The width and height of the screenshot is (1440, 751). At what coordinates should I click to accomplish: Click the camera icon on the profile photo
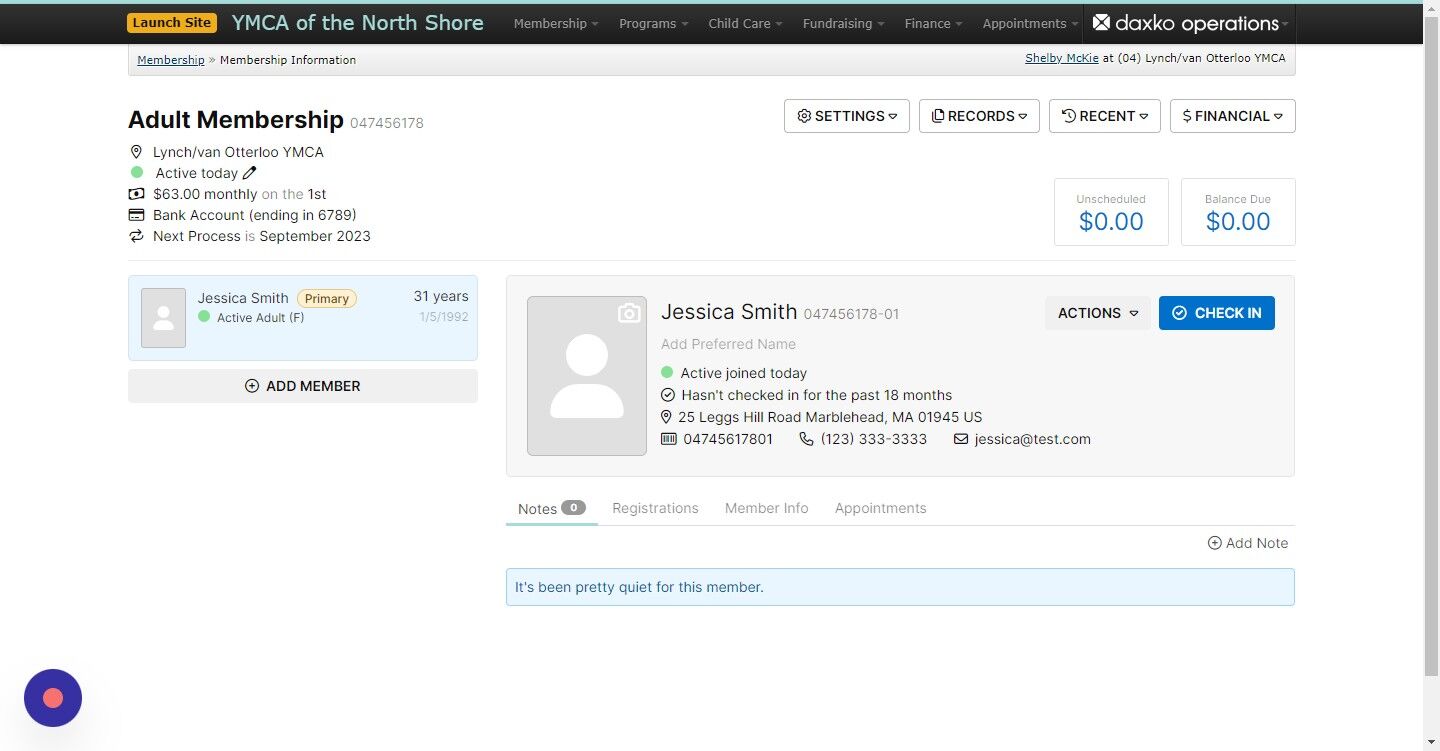point(629,314)
